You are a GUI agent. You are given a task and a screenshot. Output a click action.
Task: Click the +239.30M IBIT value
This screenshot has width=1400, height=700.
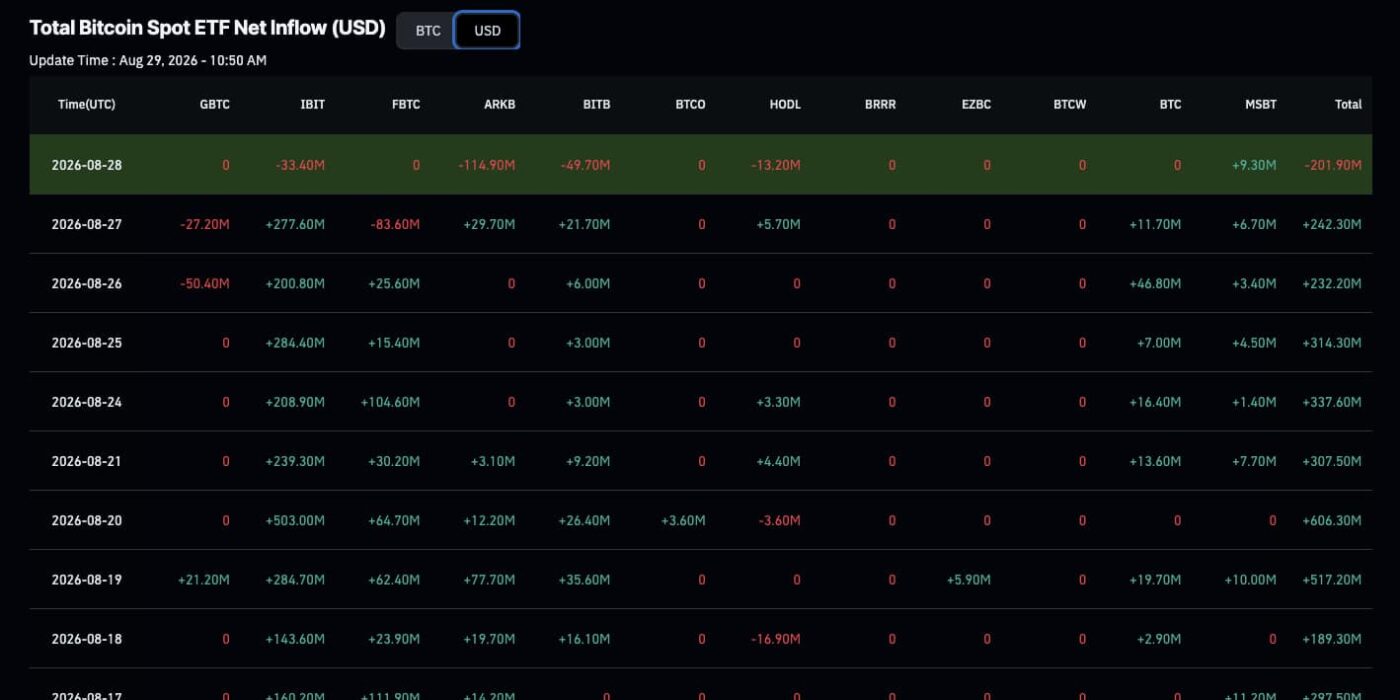pos(295,461)
